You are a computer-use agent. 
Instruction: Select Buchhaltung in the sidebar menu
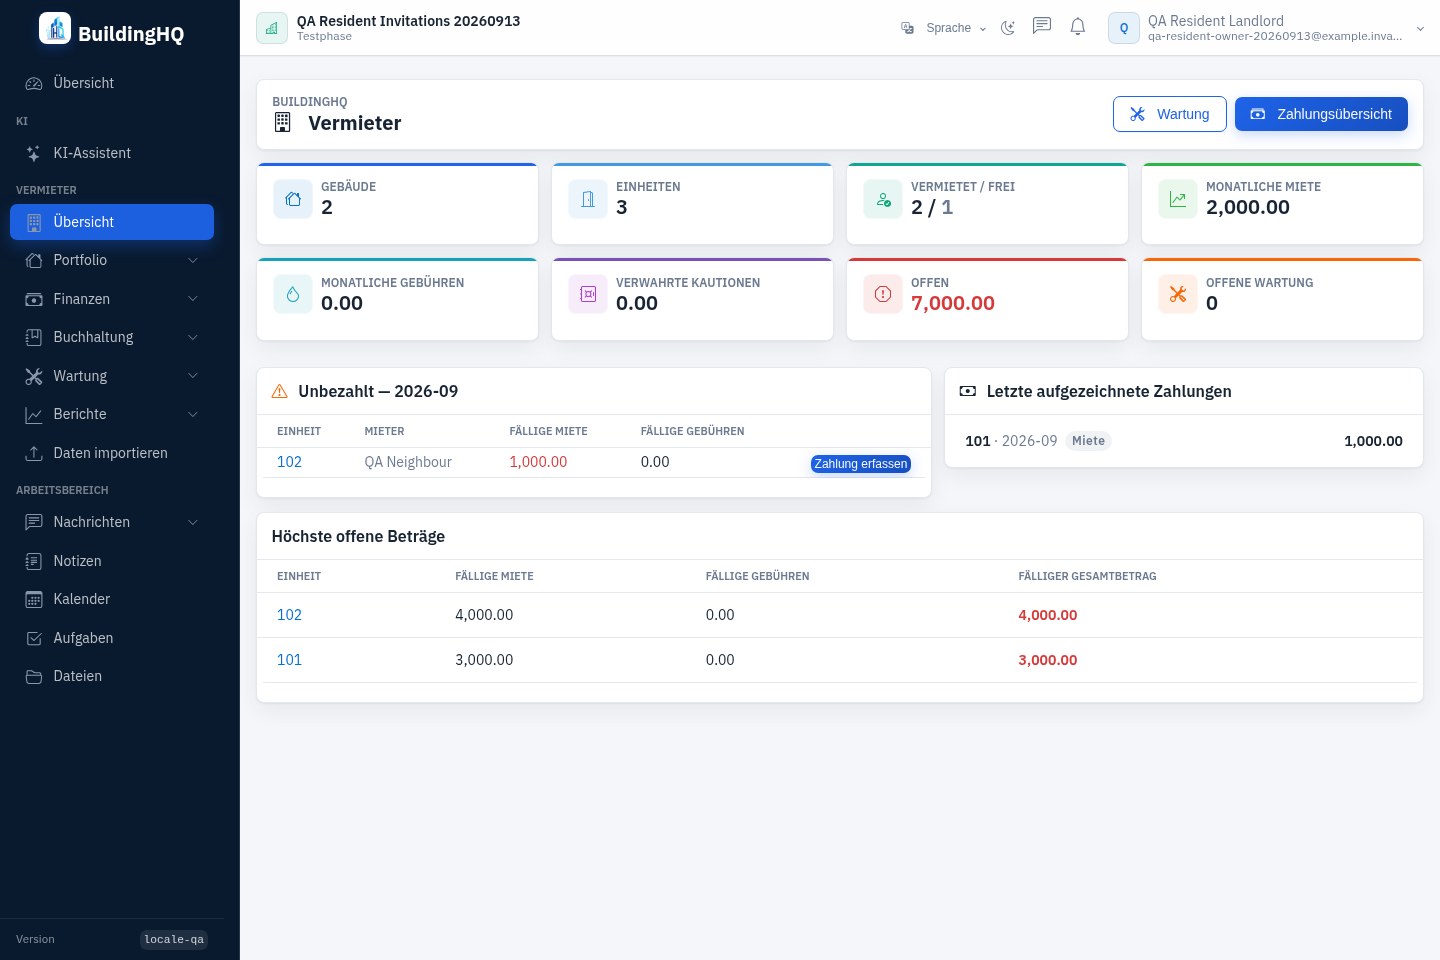click(x=112, y=337)
